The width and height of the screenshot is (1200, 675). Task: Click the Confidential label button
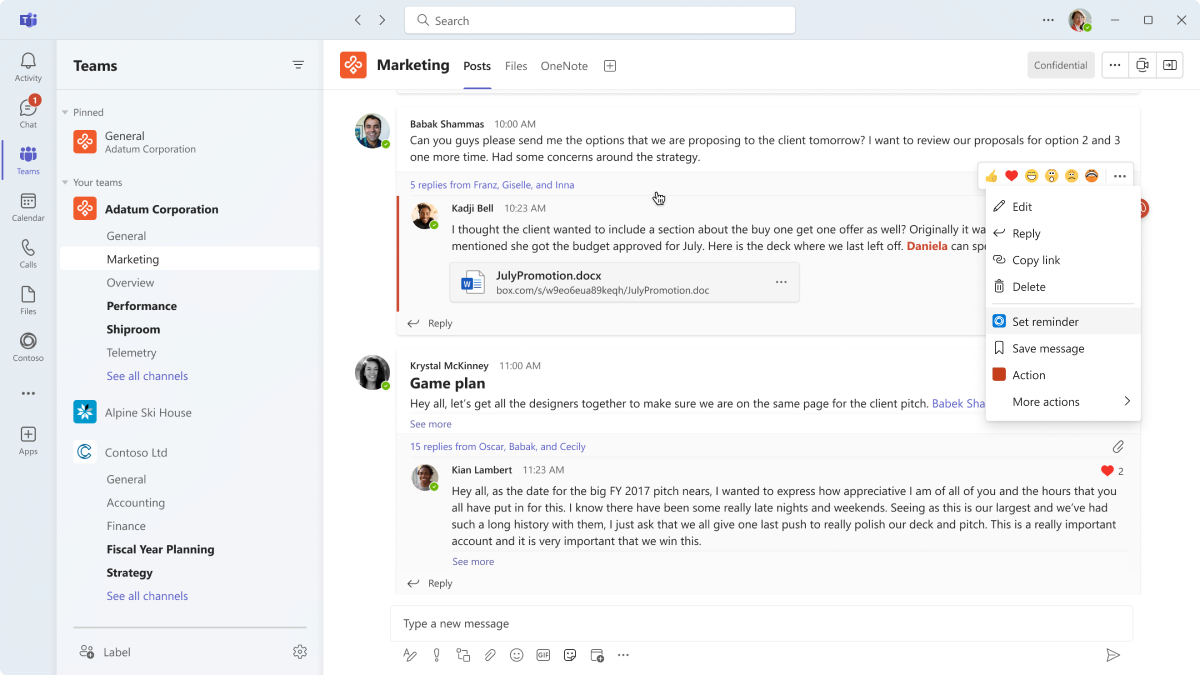[1060, 65]
